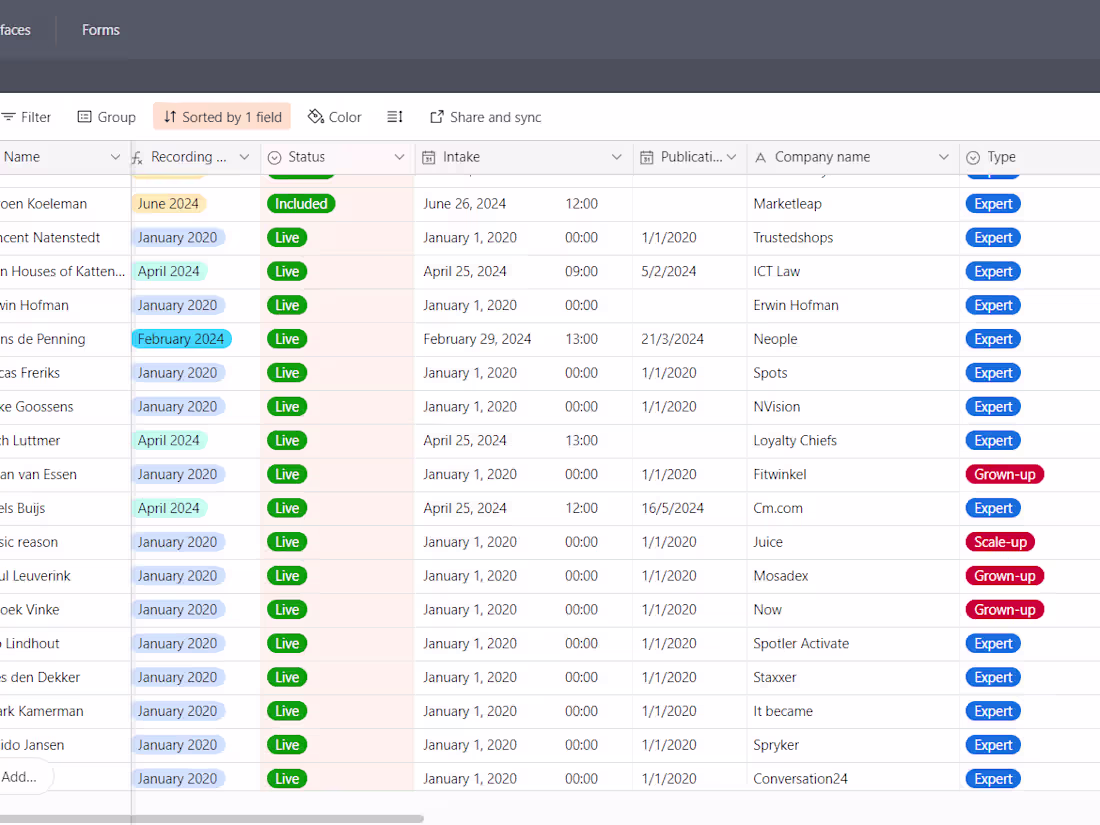The image size is (1100, 825).
Task: Click the Scale-up badge on the Juice row
Action: [1000, 541]
